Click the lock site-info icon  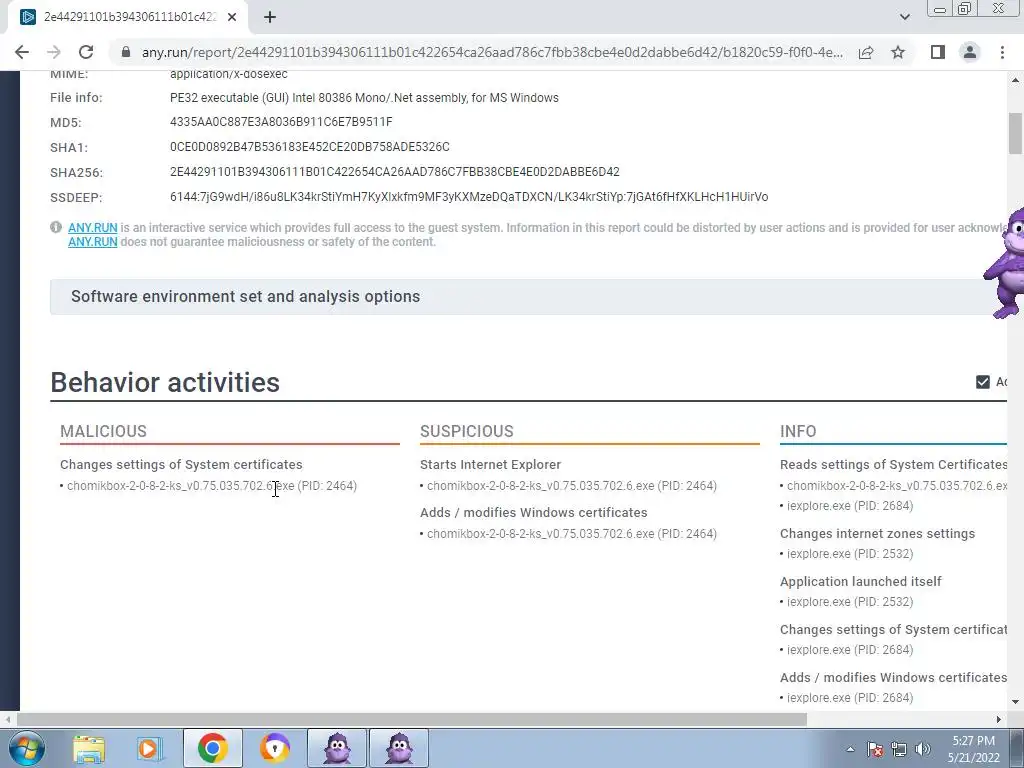click(126, 52)
